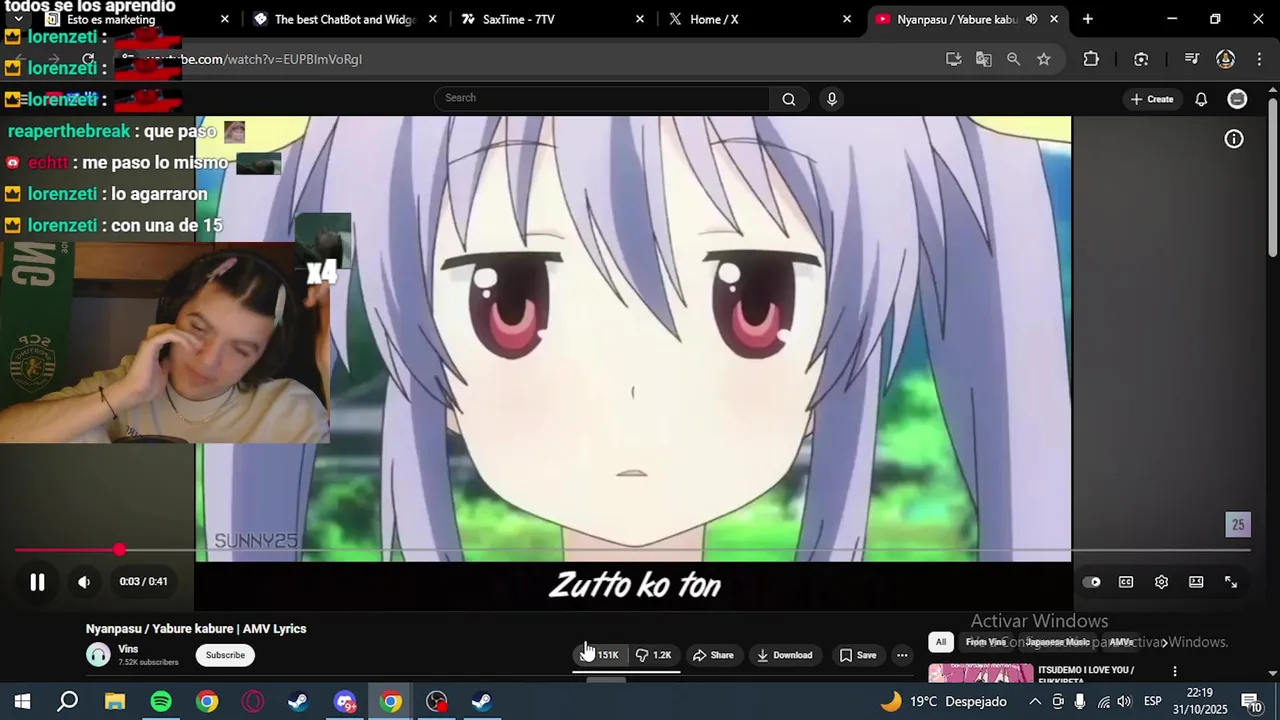Open more actions three-dot menu
This screenshot has width=1280, height=720.
pyautogui.click(x=902, y=655)
